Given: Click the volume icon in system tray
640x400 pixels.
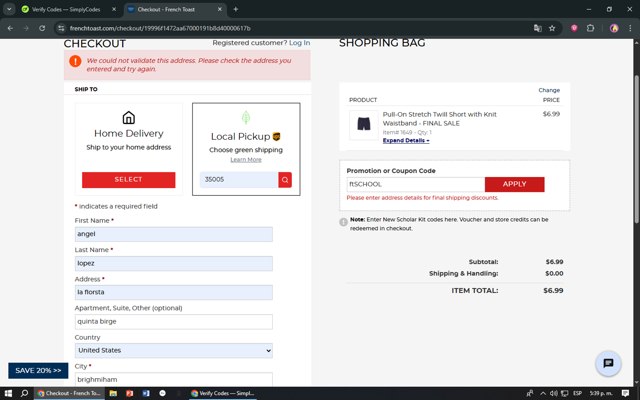Looking at the screenshot, I should (x=553, y=393).
